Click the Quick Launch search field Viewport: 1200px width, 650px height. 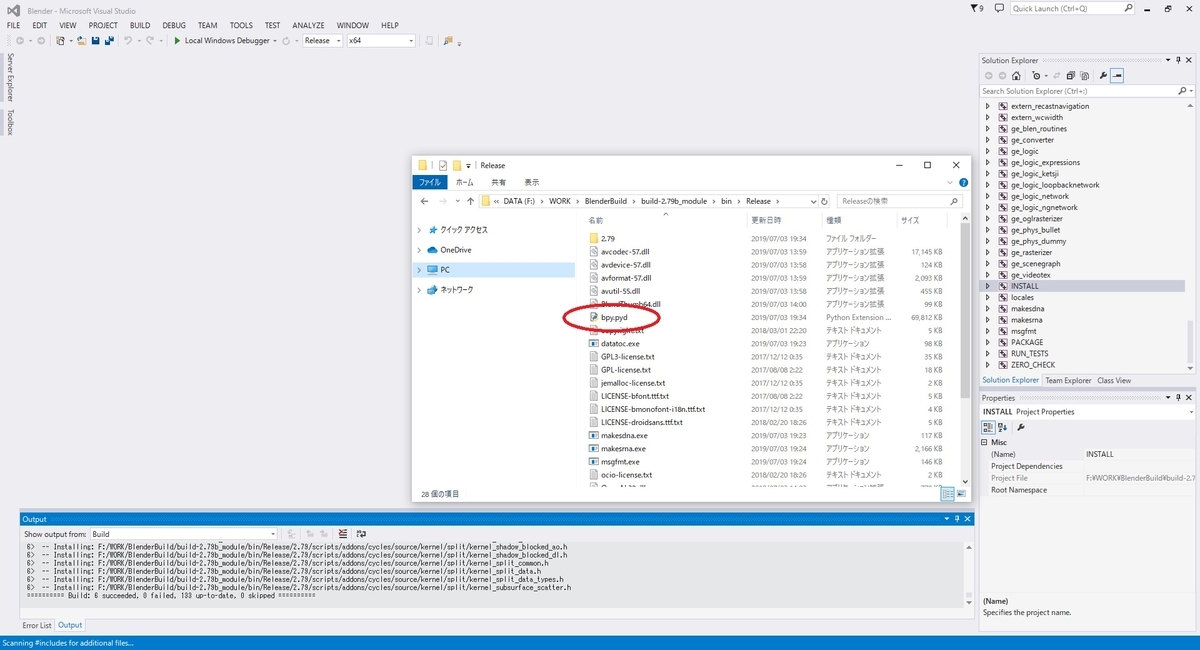tap(1072, 8)
